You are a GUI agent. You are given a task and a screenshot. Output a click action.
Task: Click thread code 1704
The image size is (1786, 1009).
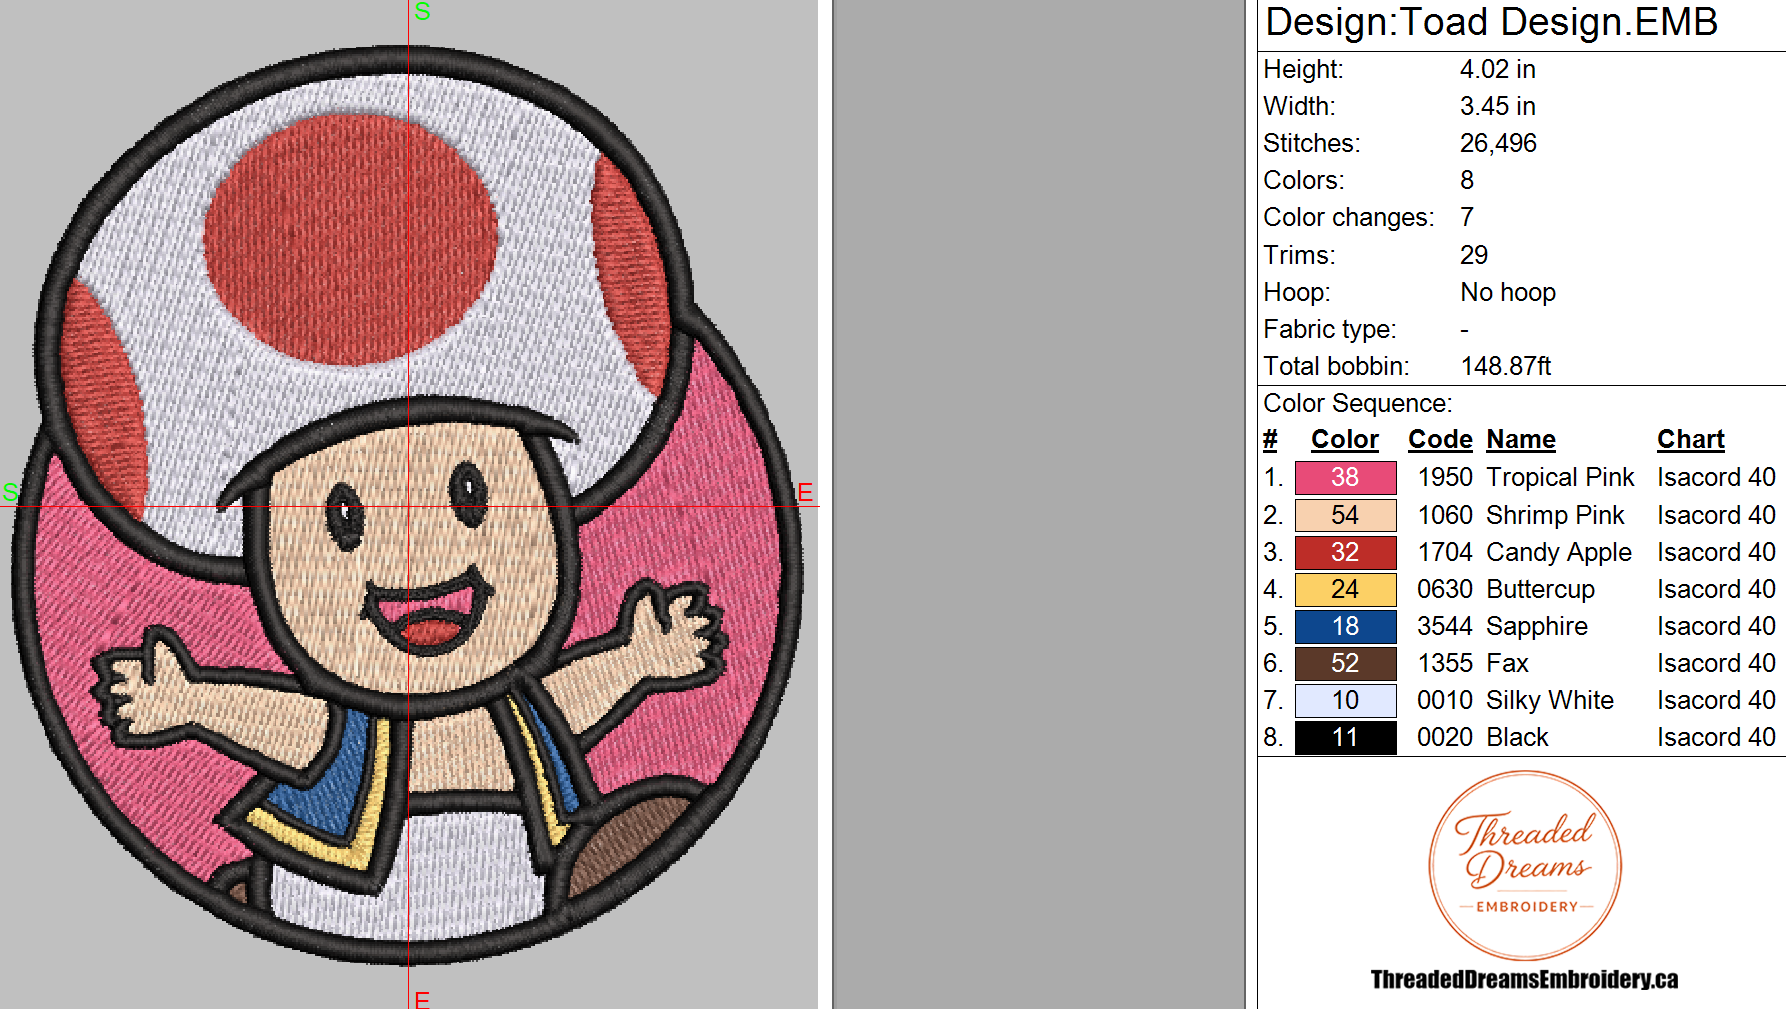point(1445,552)
